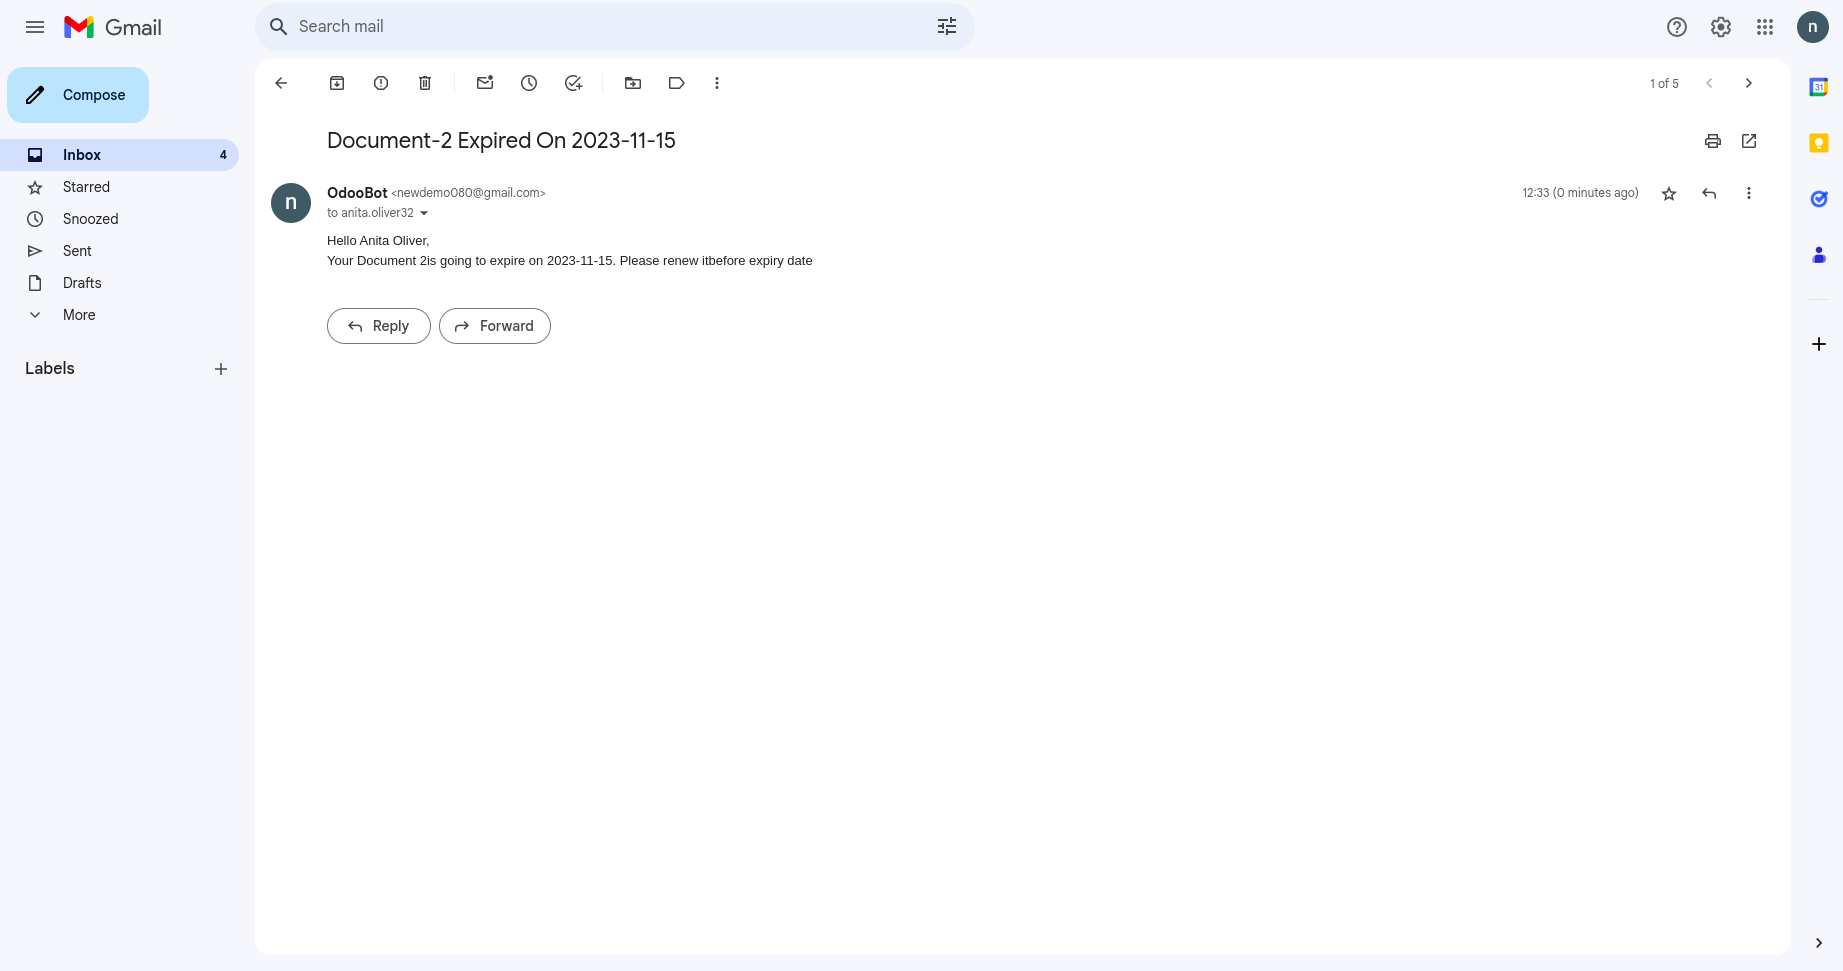Open Google Tasks side panel
The height and width of the screenshot is (971, 1843).
(1819, 199)
